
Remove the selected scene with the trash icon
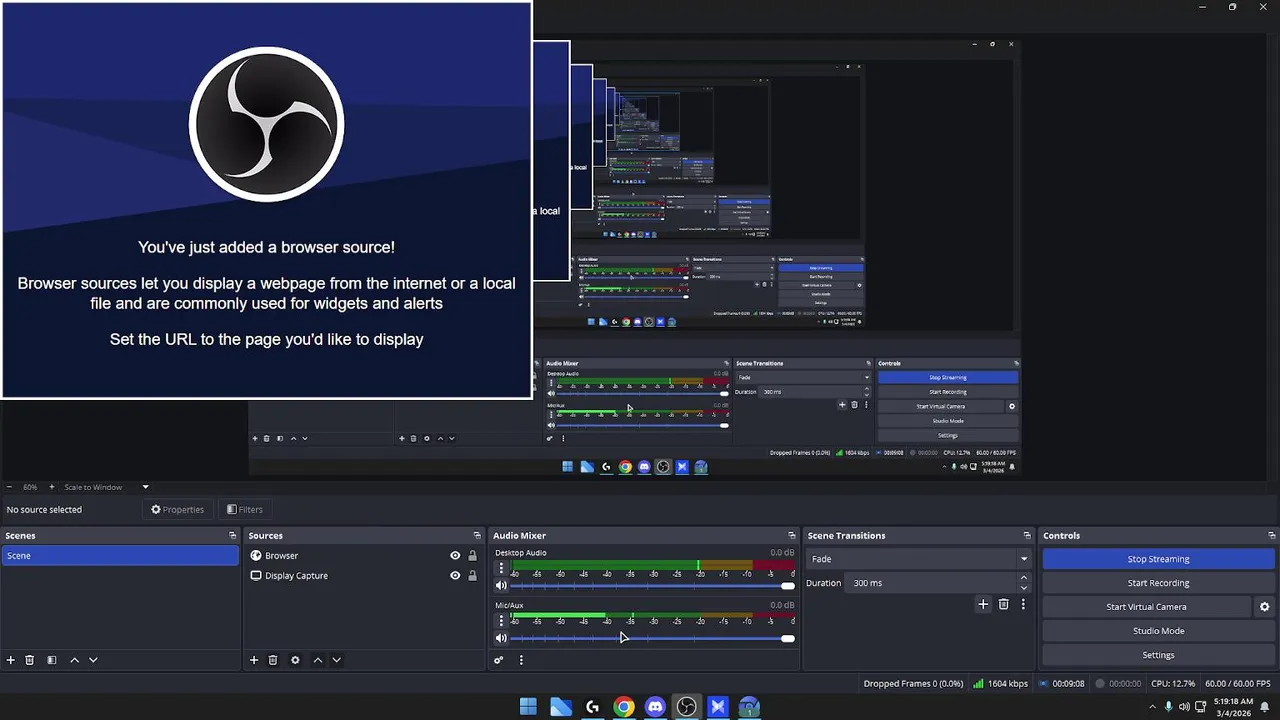pyautogui.click(x=30, y=660)
